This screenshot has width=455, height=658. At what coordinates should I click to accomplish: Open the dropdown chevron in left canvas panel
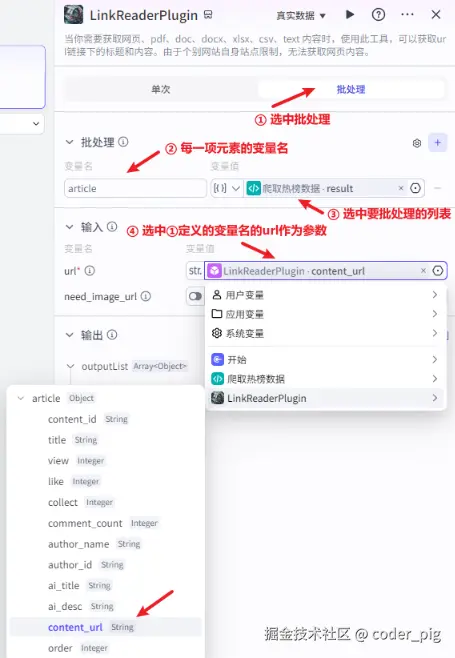(x=36, y=124)
